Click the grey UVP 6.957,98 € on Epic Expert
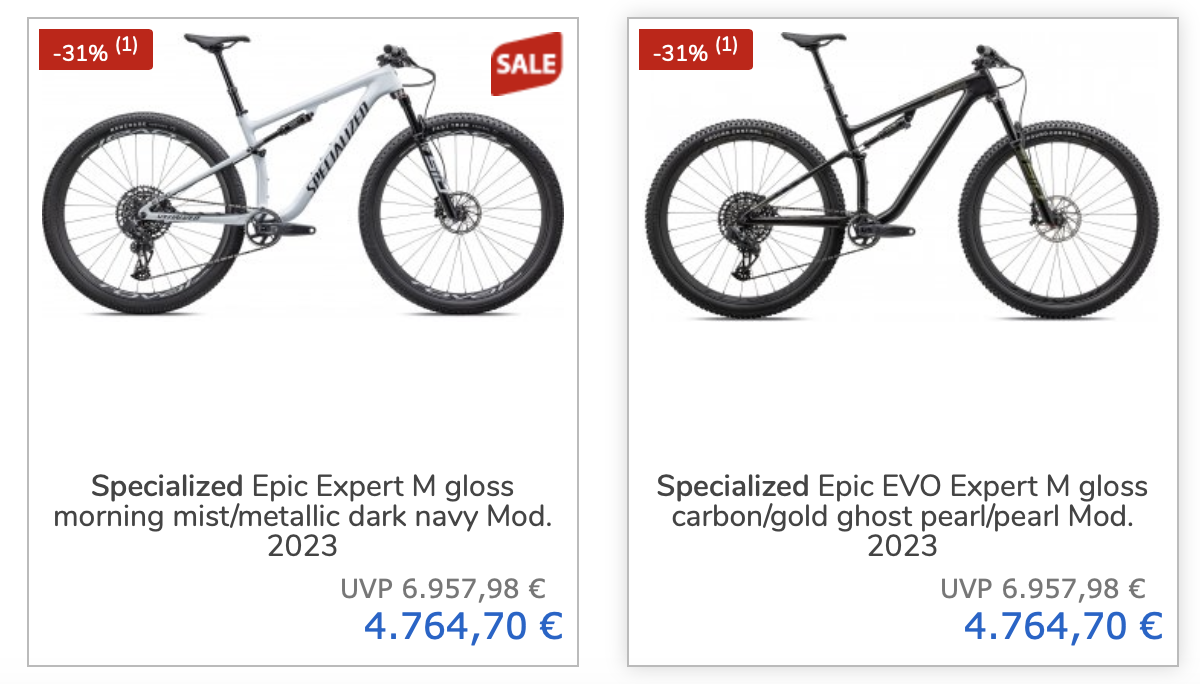The height and width of the screenshot is (684, 1200). pyautogui.click(x=443, y=589)
